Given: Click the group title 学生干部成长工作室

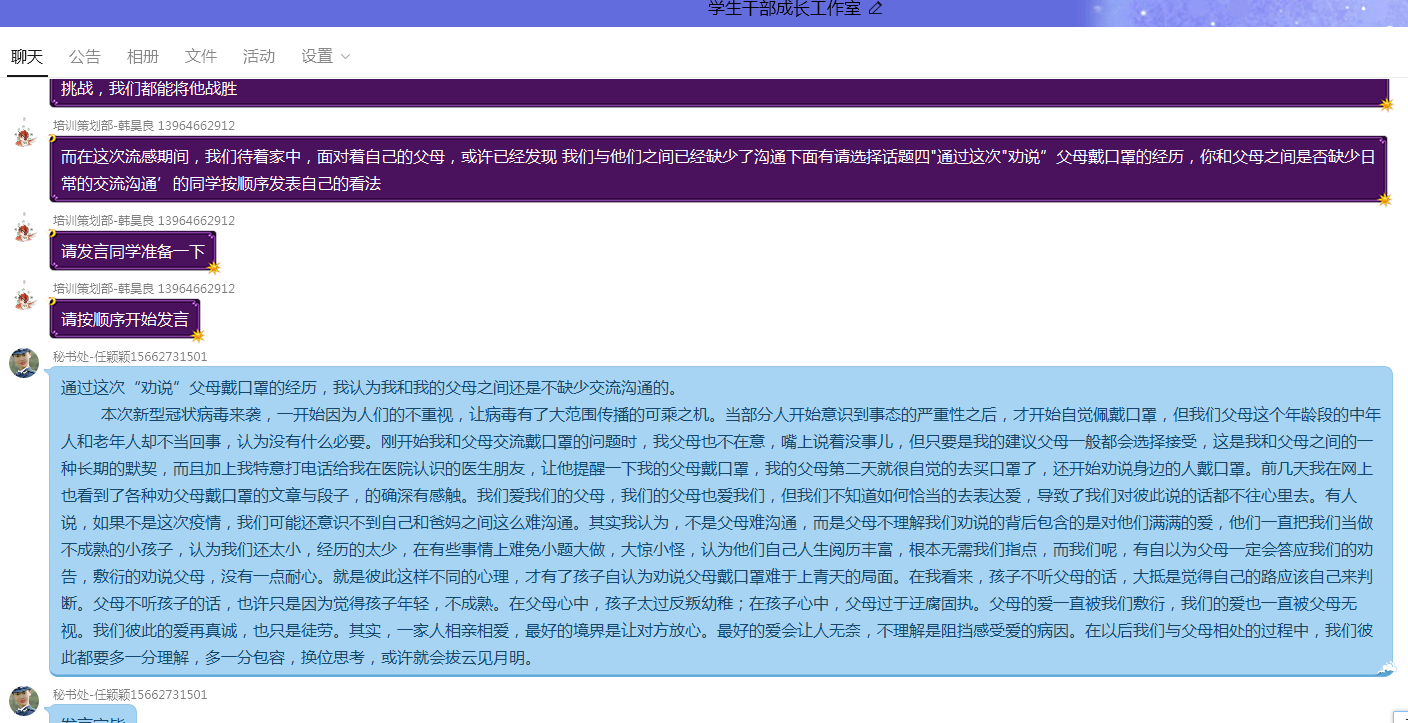Looking at the screenshot, I should point(784,9).
